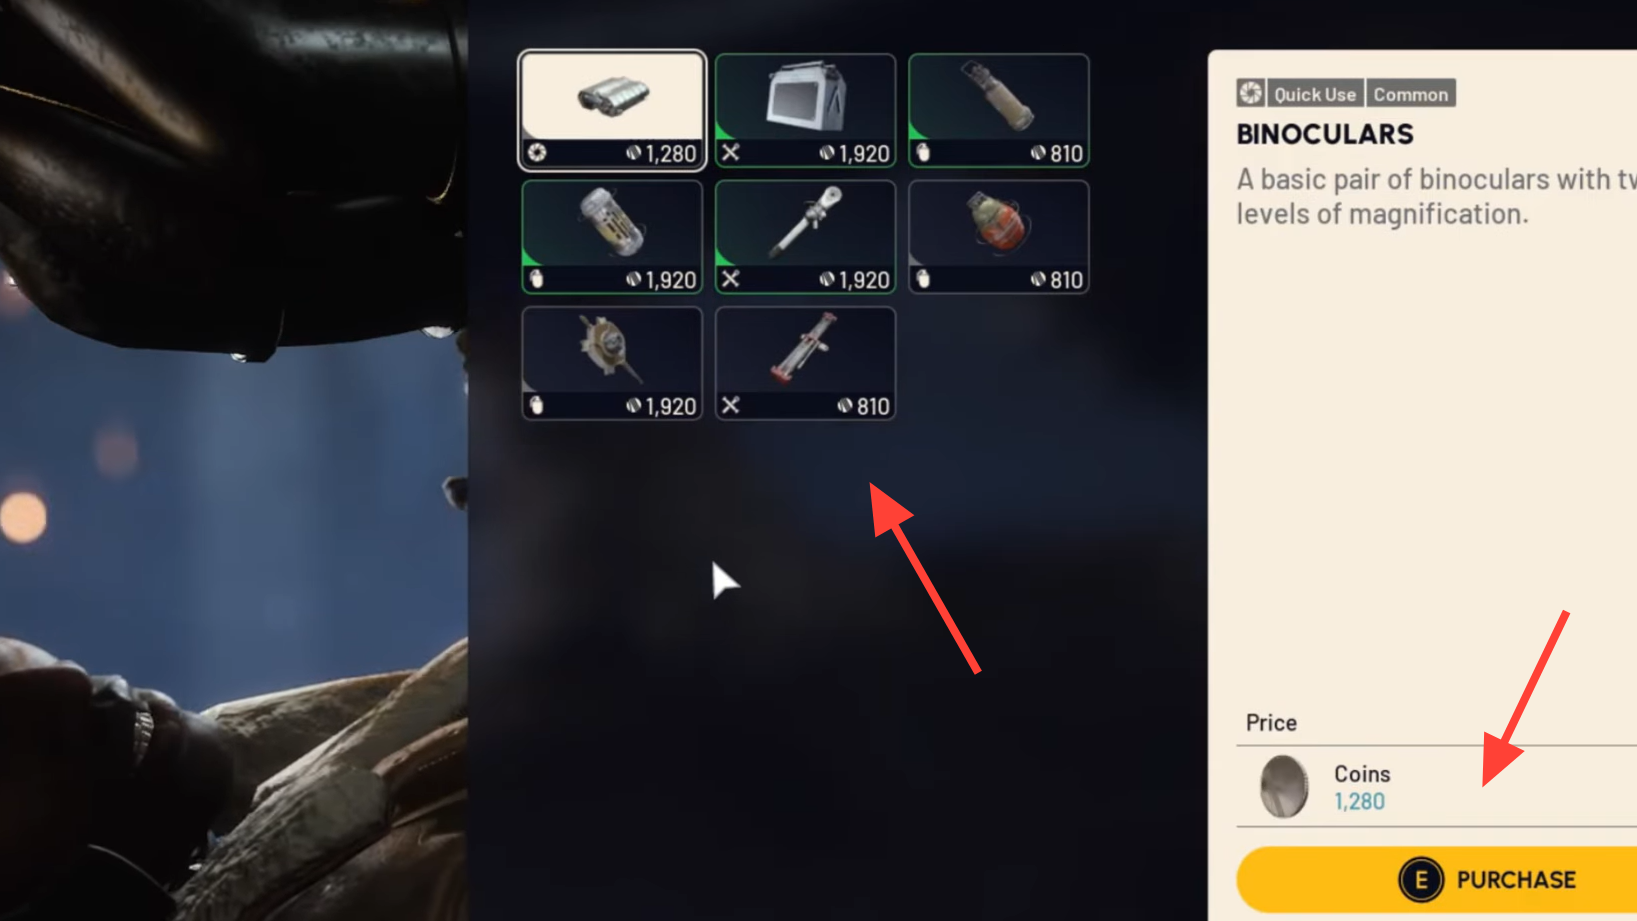Pick the orange grenade for 810
1637x921 pixels.
(998, 237)
